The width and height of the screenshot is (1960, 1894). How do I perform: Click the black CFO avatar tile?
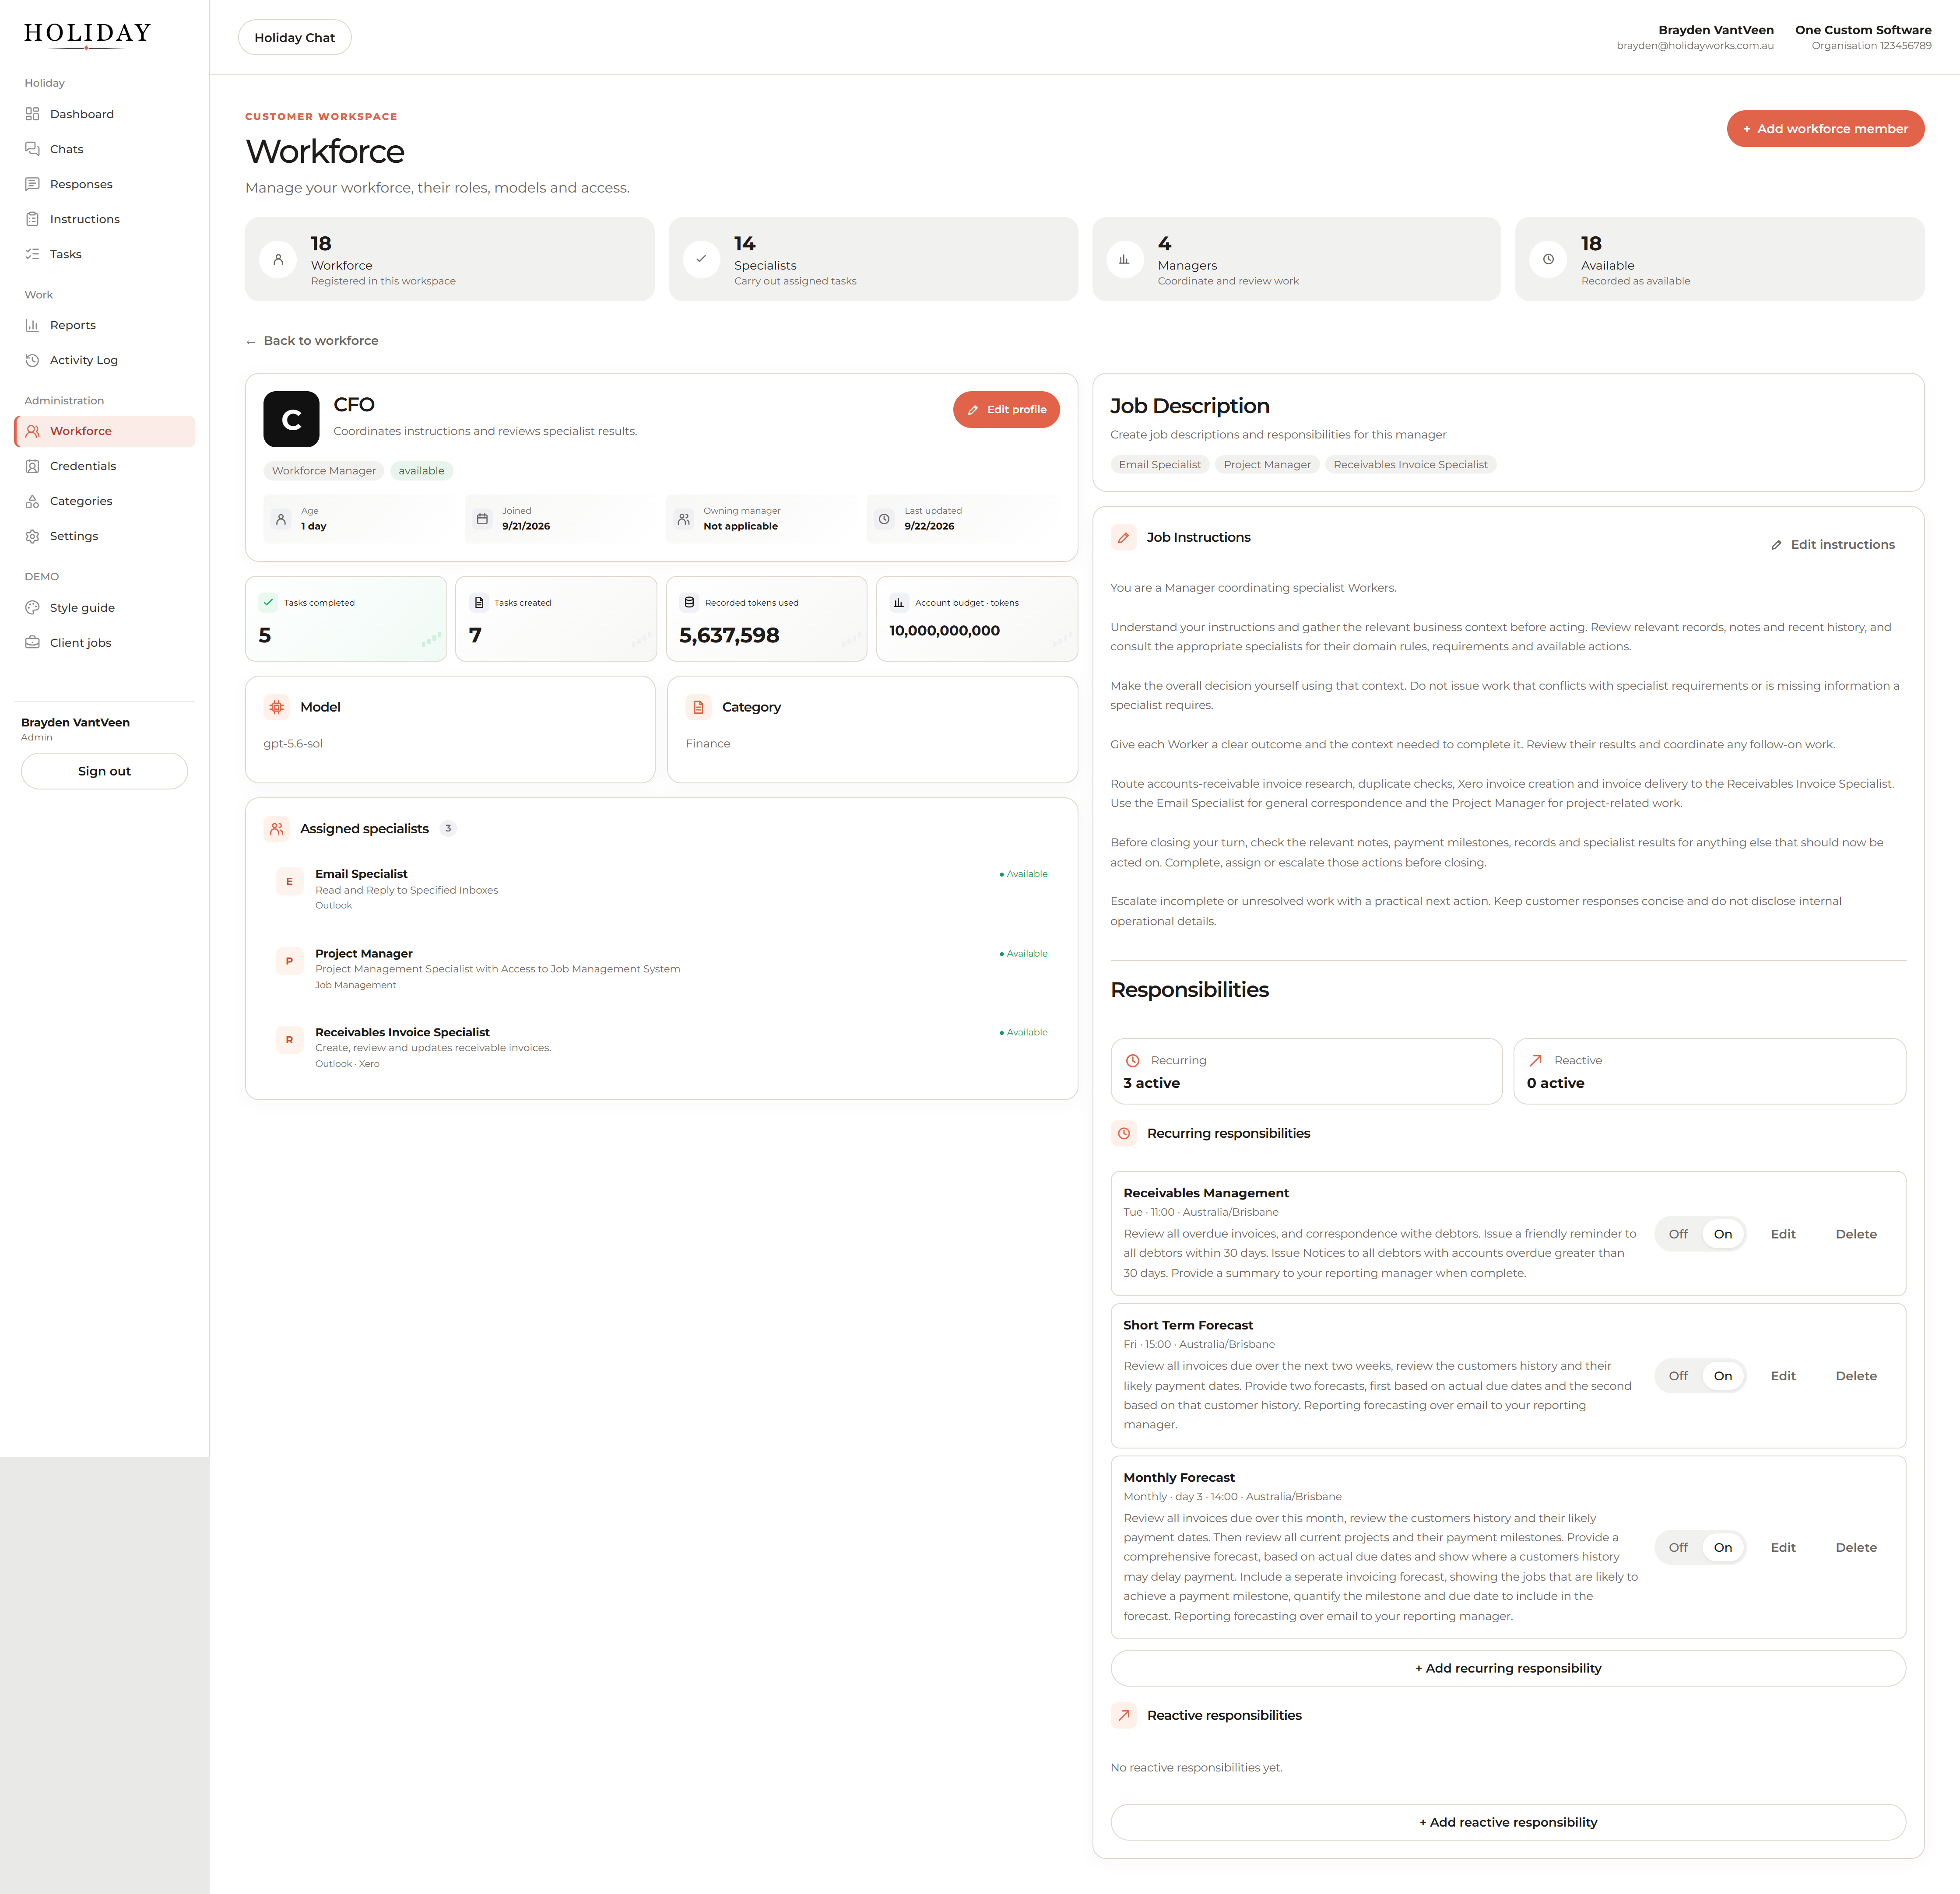tap(291, 419)
